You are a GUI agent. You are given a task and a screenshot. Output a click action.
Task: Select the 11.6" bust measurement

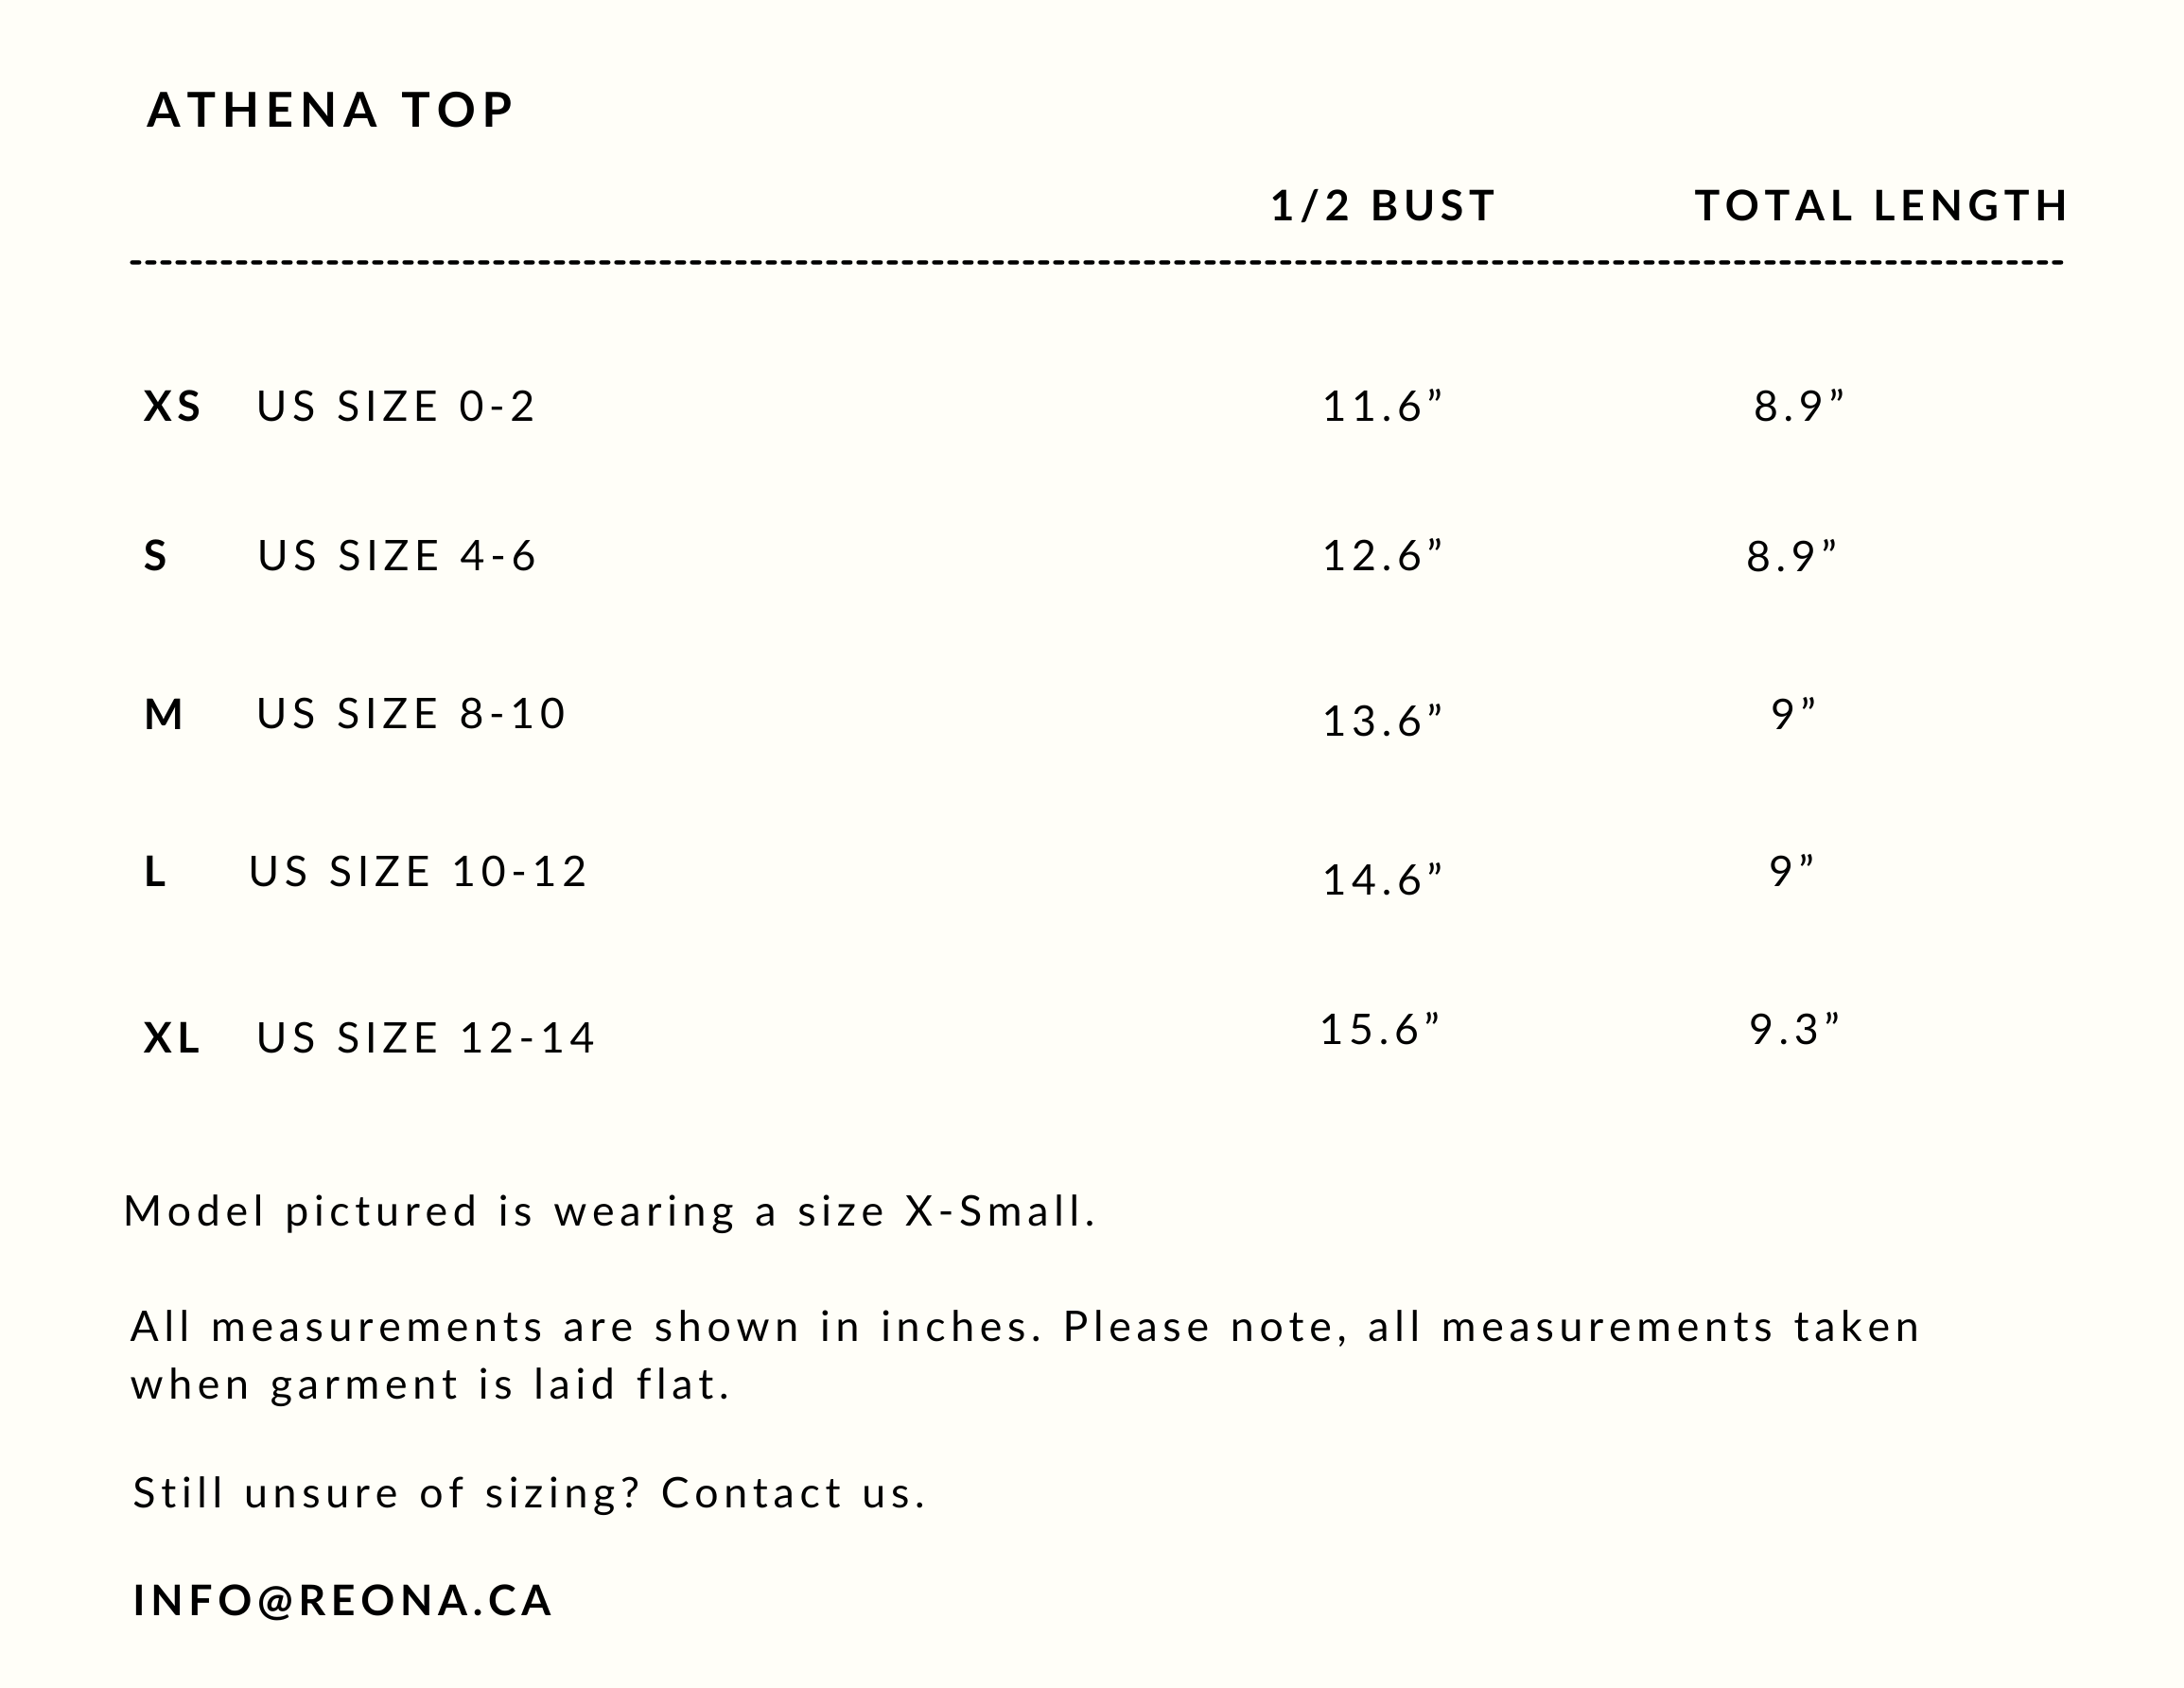point(1383,407)
